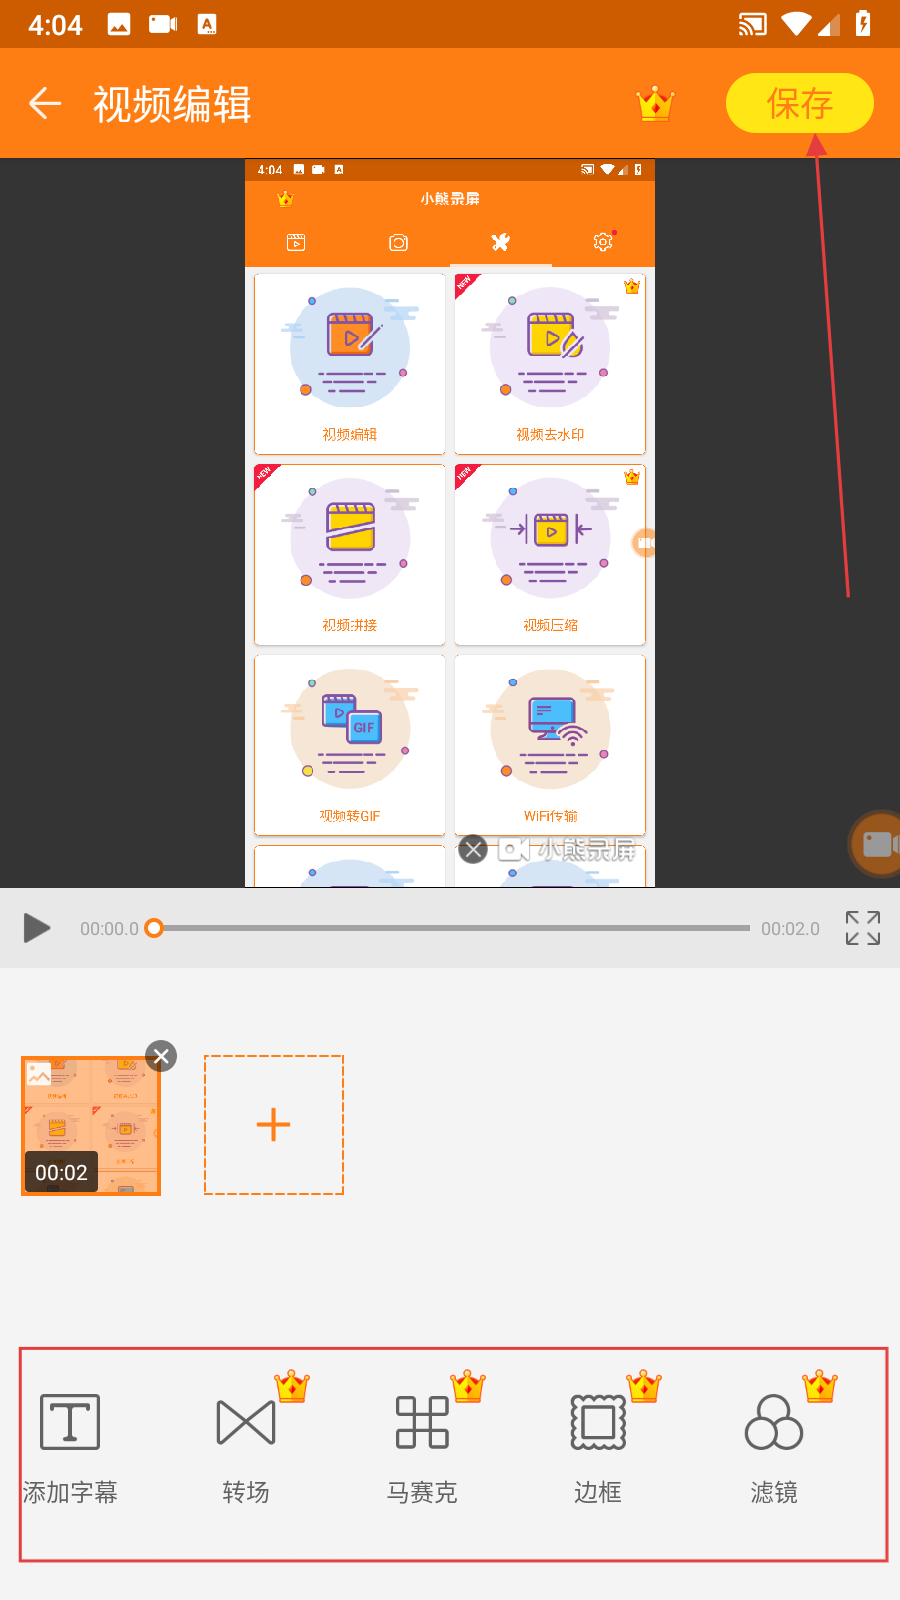This screenshot has width=900, height=1600.
Task: Click the Wi-Fi icon in status bar
Action: (x=797, y=24)
